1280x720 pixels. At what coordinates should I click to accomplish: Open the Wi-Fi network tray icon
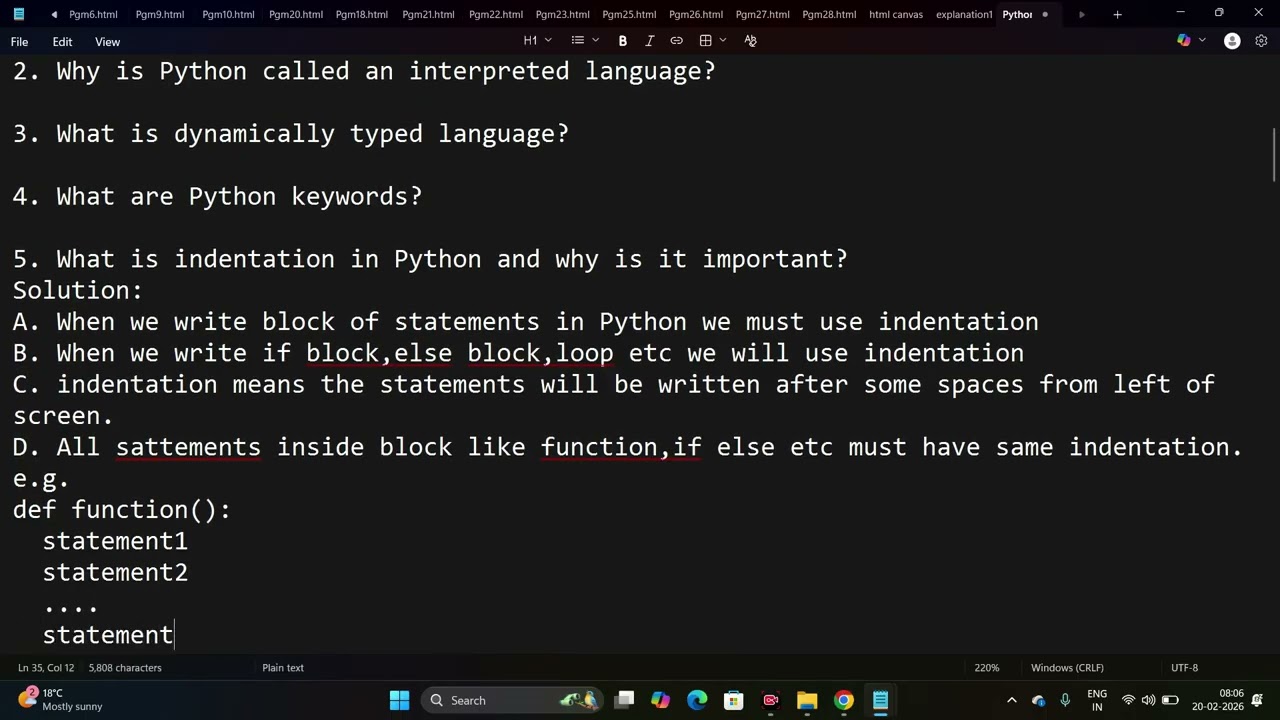click(1128, 700)
